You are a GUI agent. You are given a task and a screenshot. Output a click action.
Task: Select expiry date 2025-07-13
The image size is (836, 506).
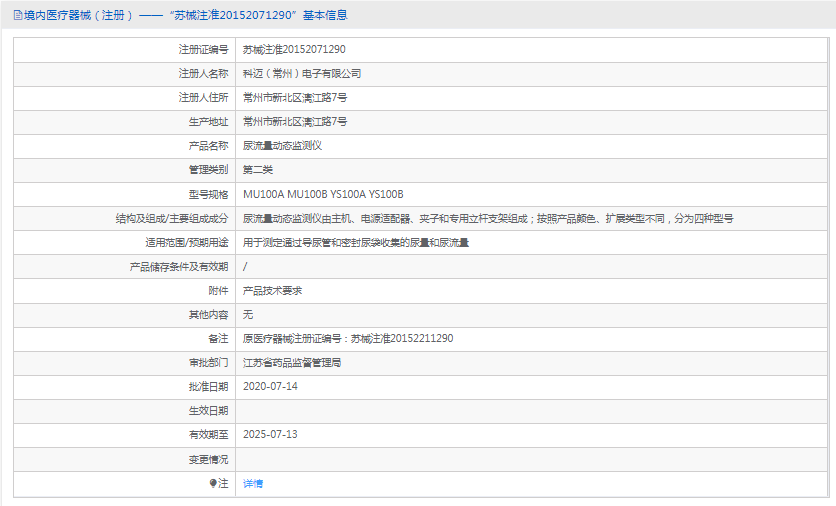tap(270, 435)
